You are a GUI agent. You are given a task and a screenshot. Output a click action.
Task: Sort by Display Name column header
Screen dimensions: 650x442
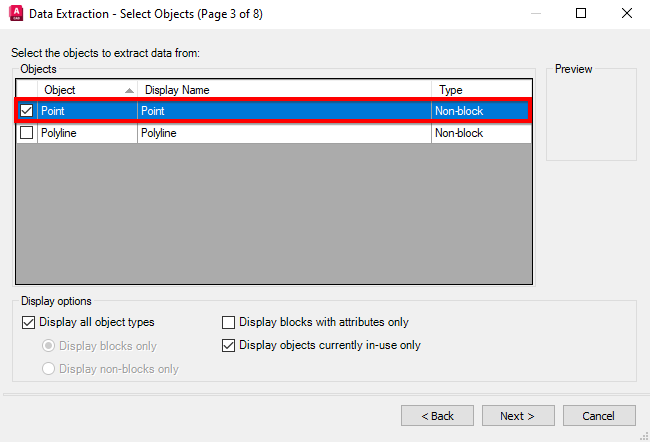tap(284, 90)
